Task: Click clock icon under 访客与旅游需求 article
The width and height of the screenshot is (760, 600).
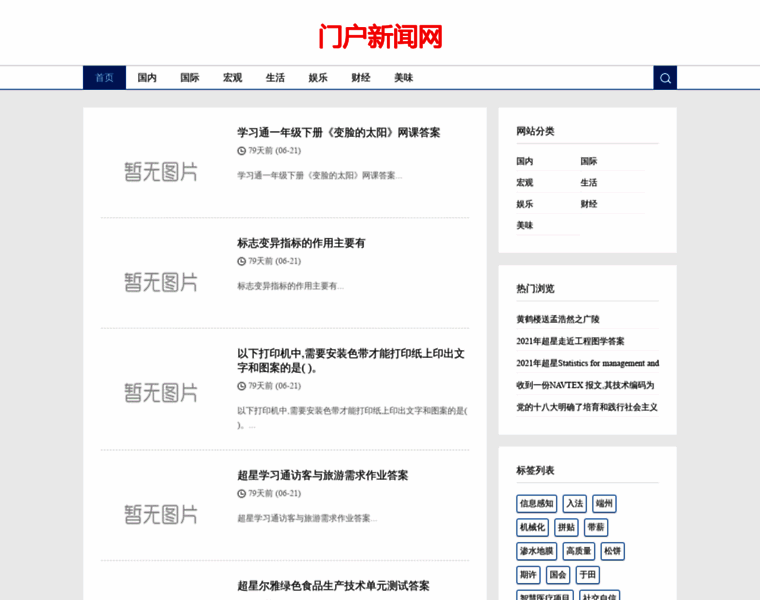Action: pos(241,493)
